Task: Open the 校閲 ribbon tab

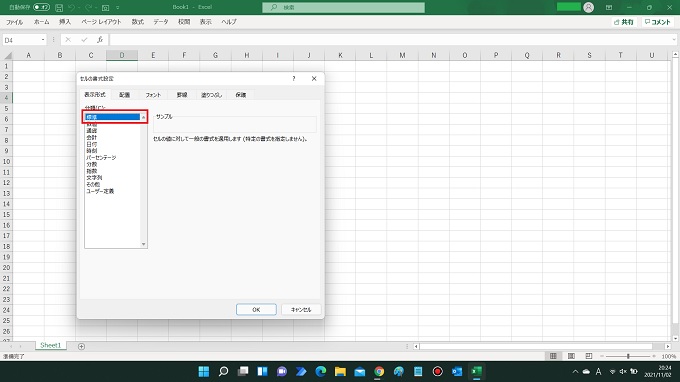Action: click(x=184, y=22)
